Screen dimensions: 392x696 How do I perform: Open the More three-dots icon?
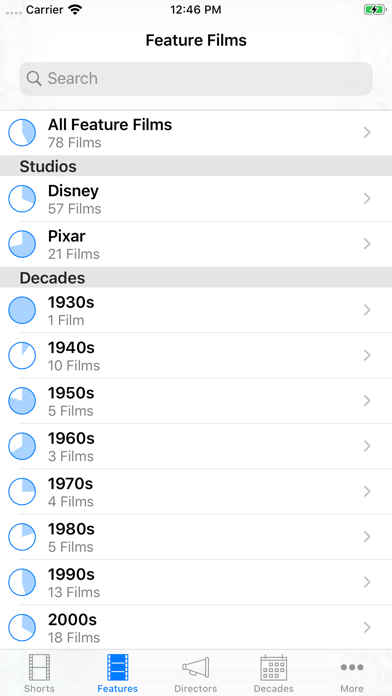click(x=352, y=667)
